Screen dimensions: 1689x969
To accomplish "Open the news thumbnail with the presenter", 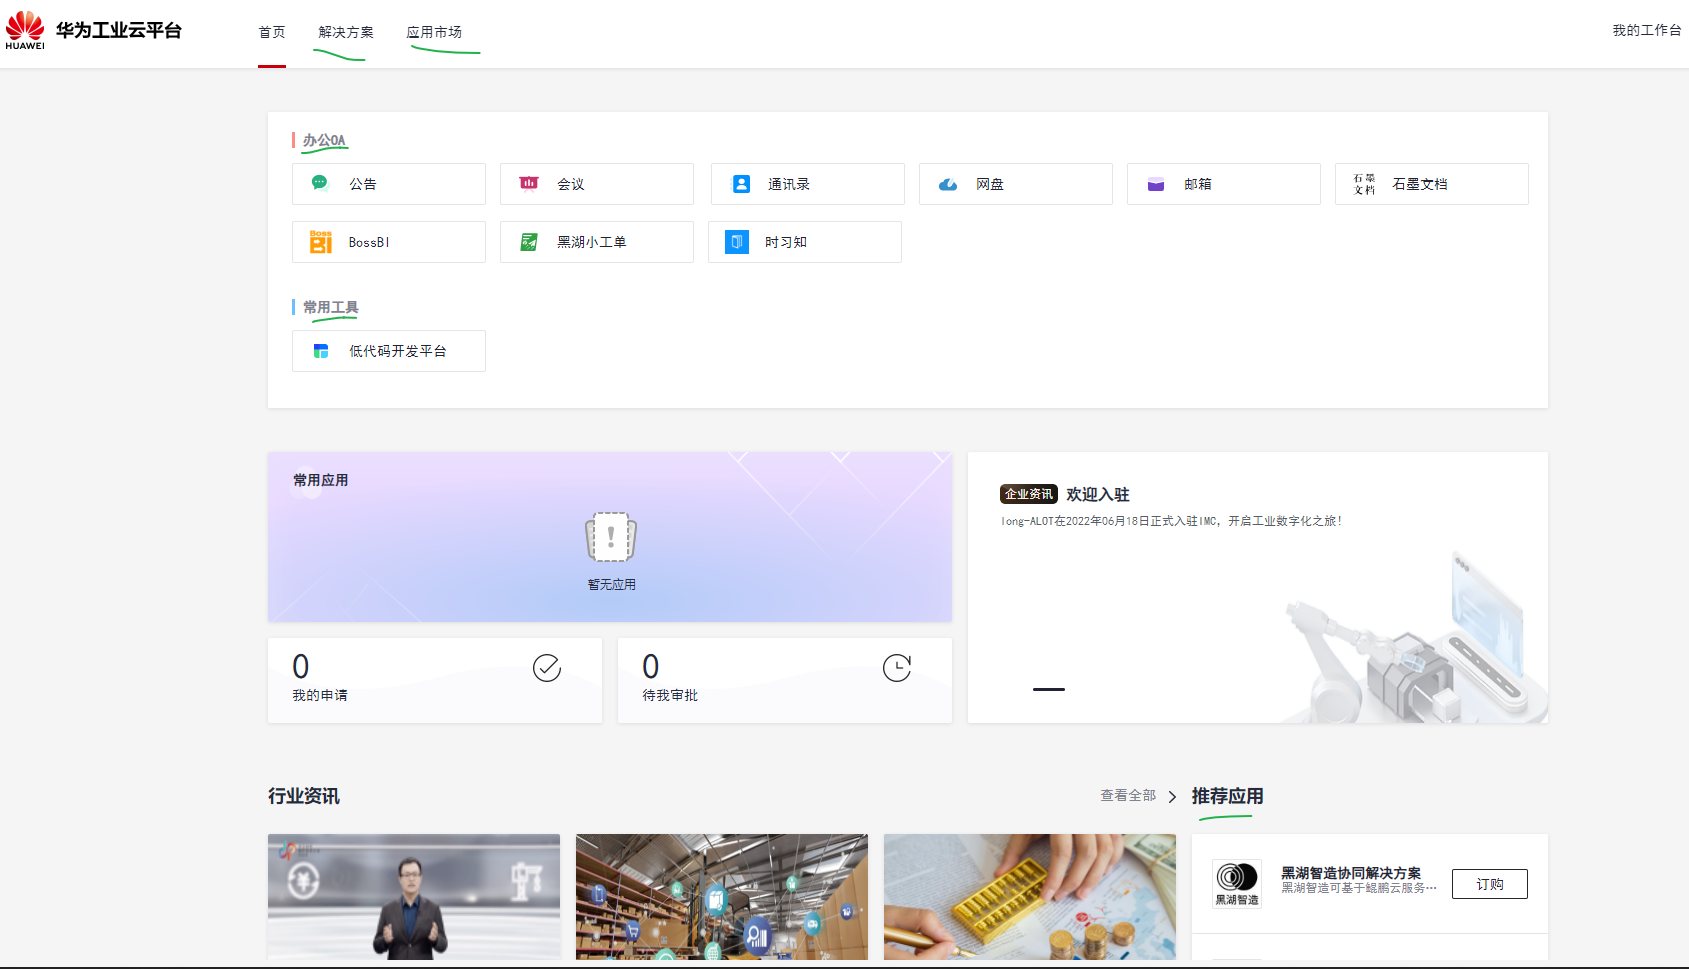I will click(x=414, y=897).
